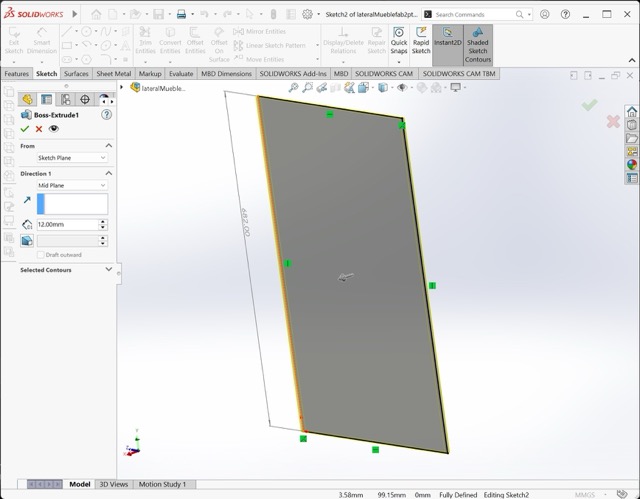The image size is (640, 499).
Task: Toggle Shaded Sketch Contours
Action: coord(478,45)
